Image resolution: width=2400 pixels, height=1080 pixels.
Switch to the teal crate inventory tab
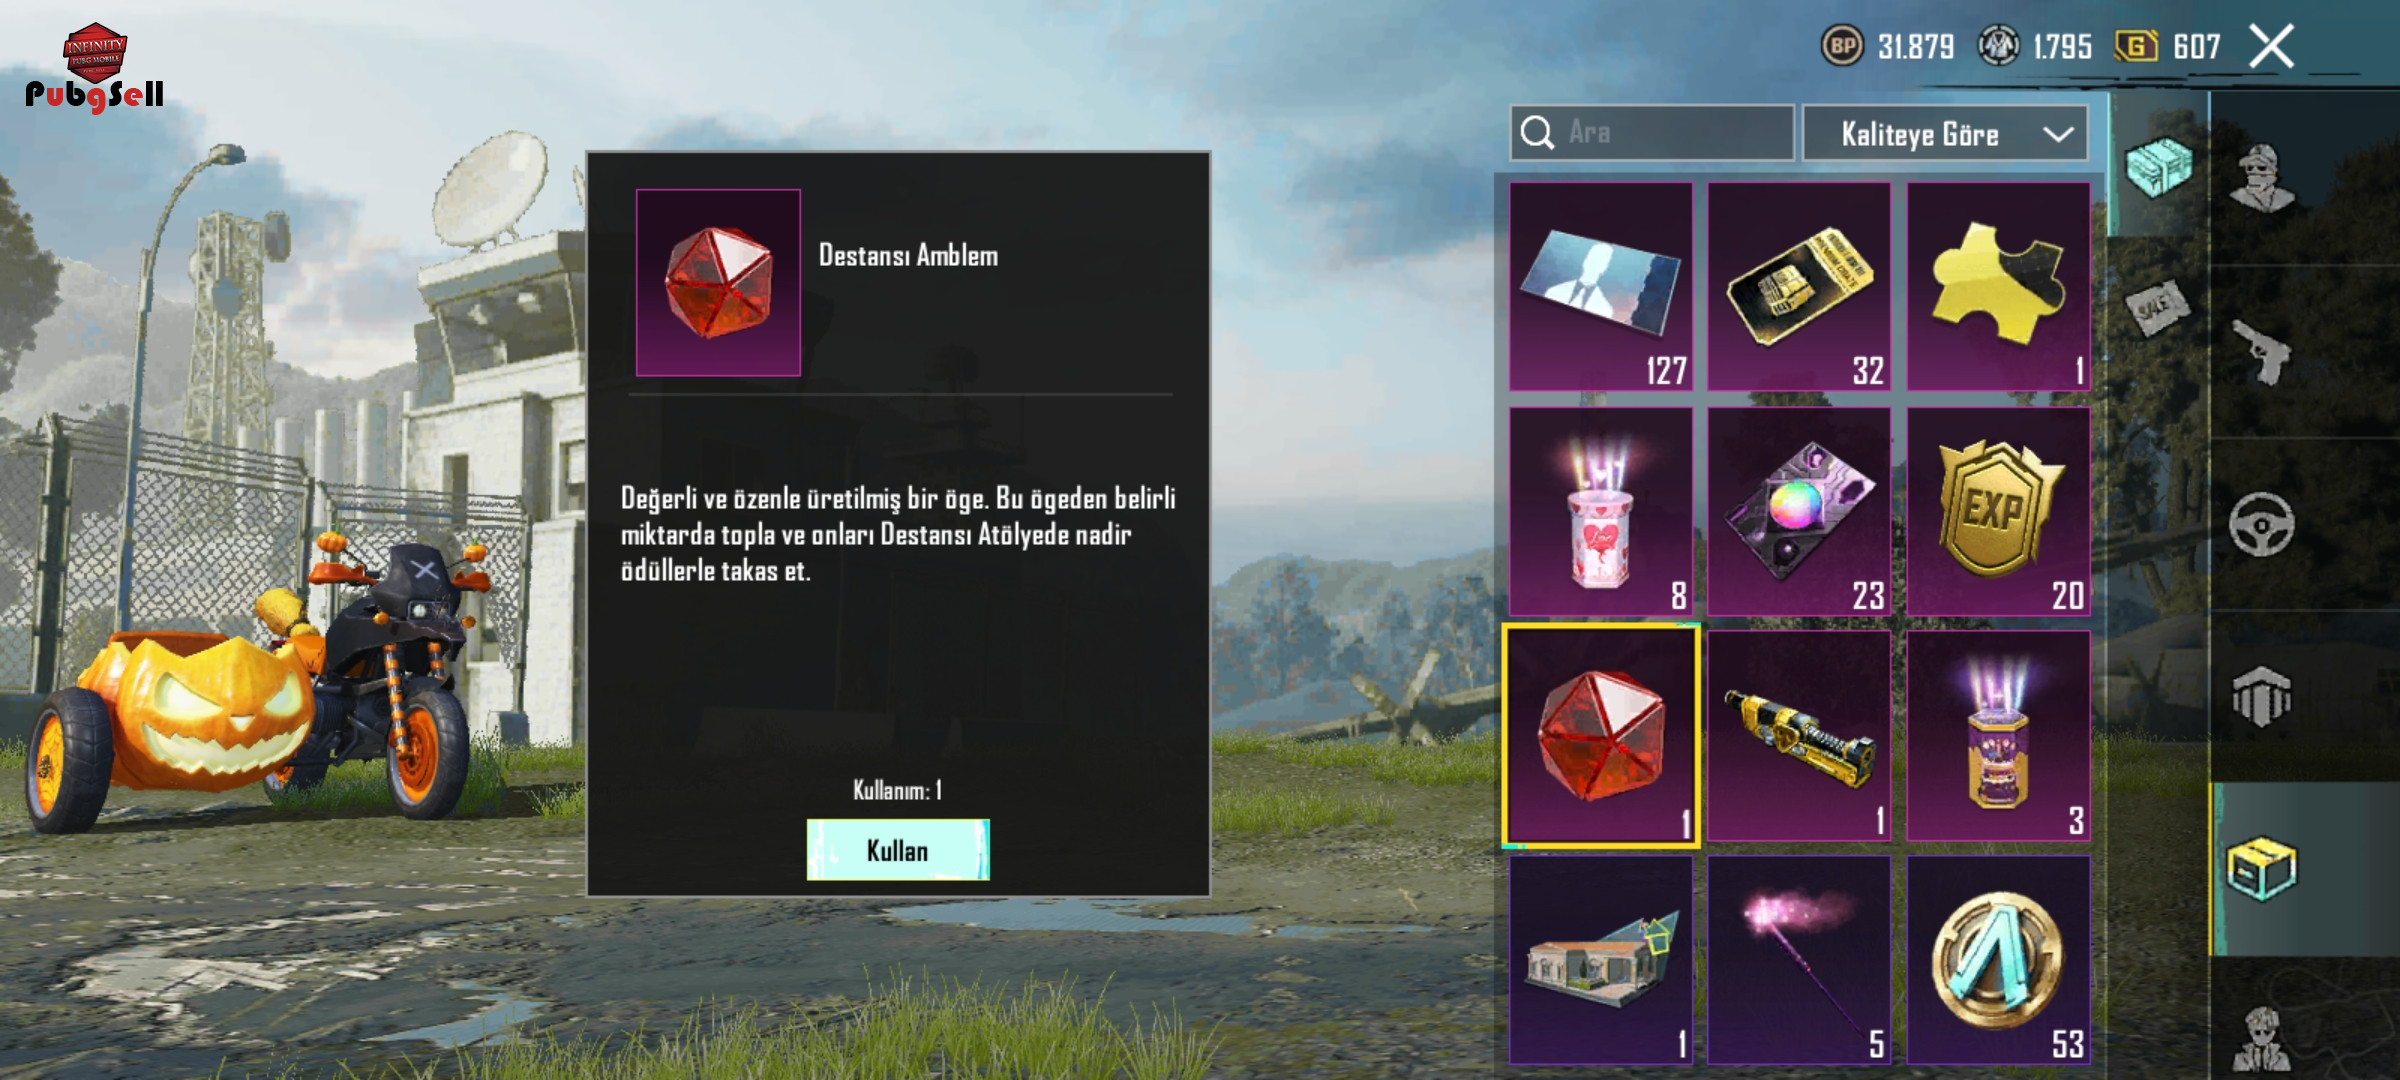(2159, 166)
